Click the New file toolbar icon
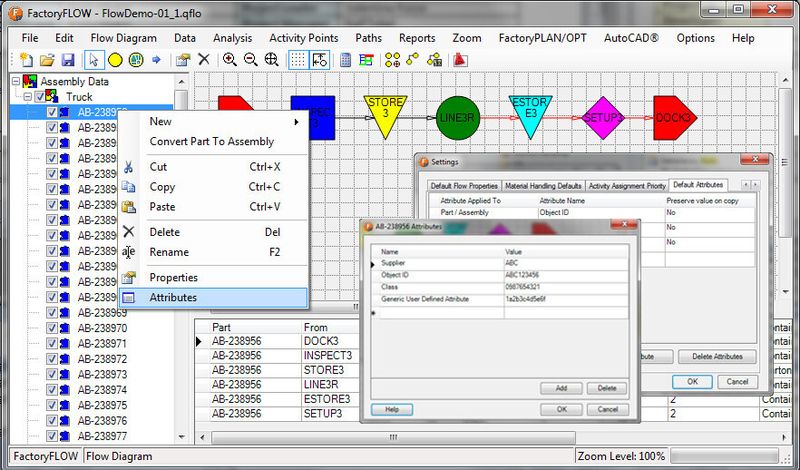Viewport: 800px width, 470px height. point(27,60)
